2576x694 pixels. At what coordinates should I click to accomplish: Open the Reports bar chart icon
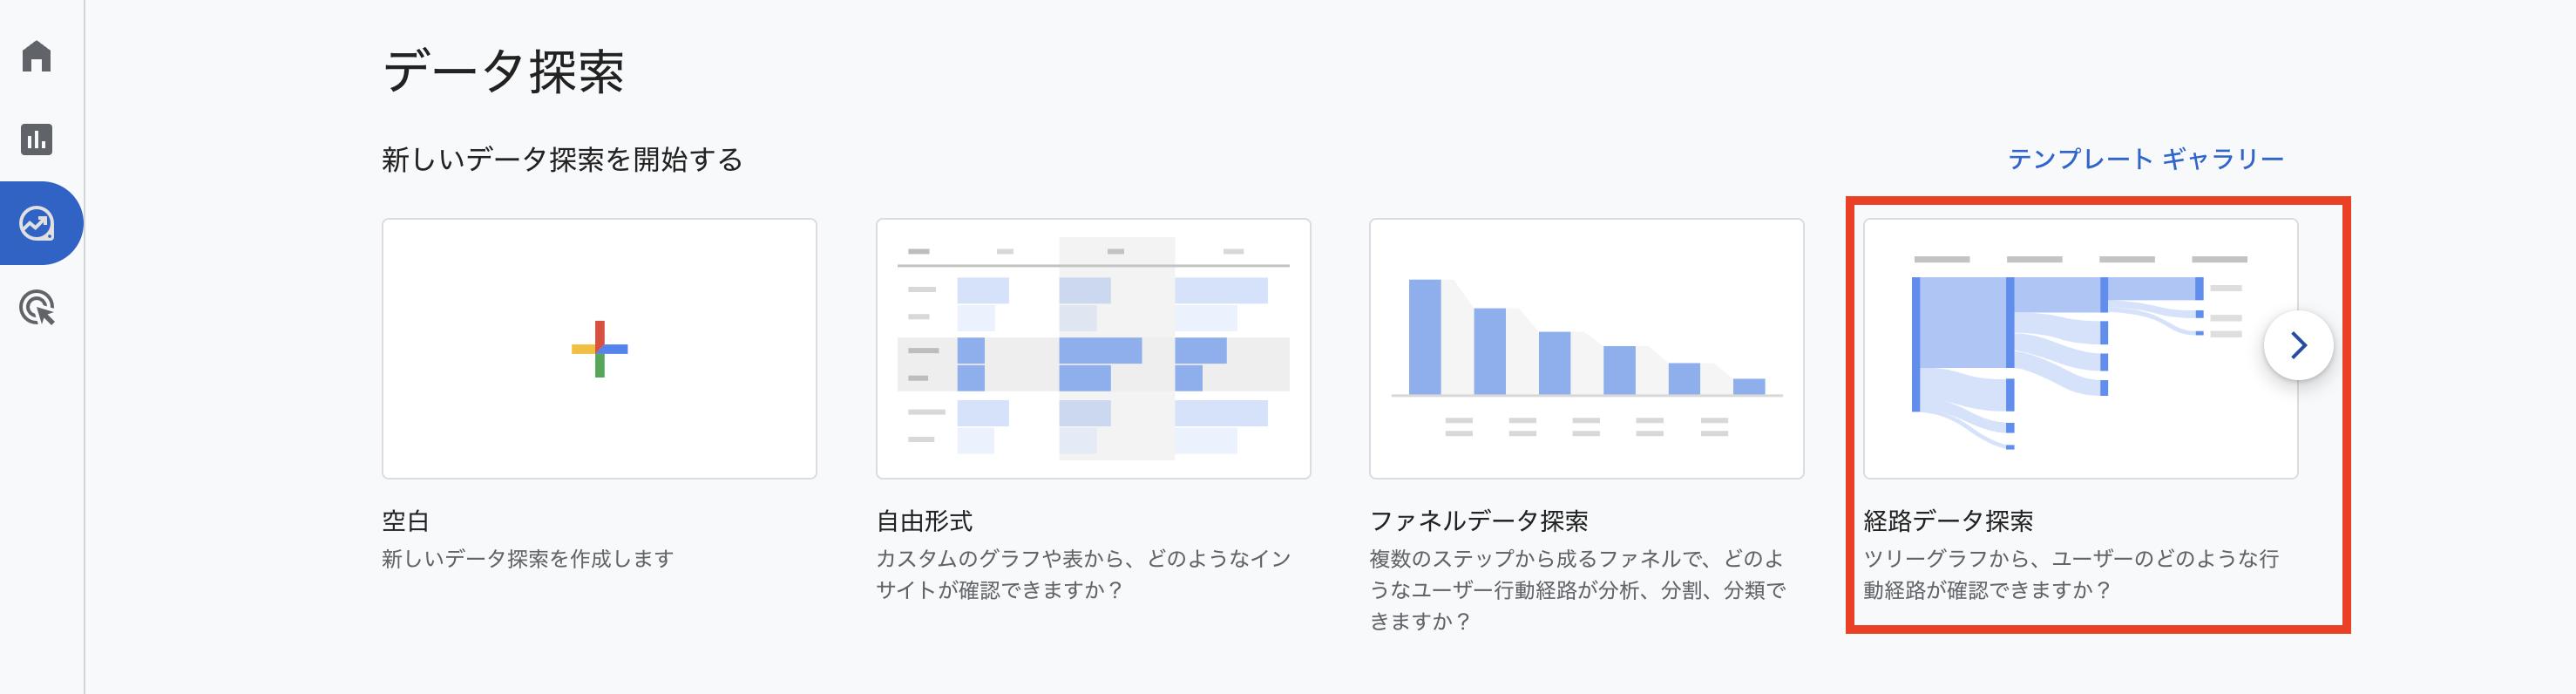[x=37, y=139]
